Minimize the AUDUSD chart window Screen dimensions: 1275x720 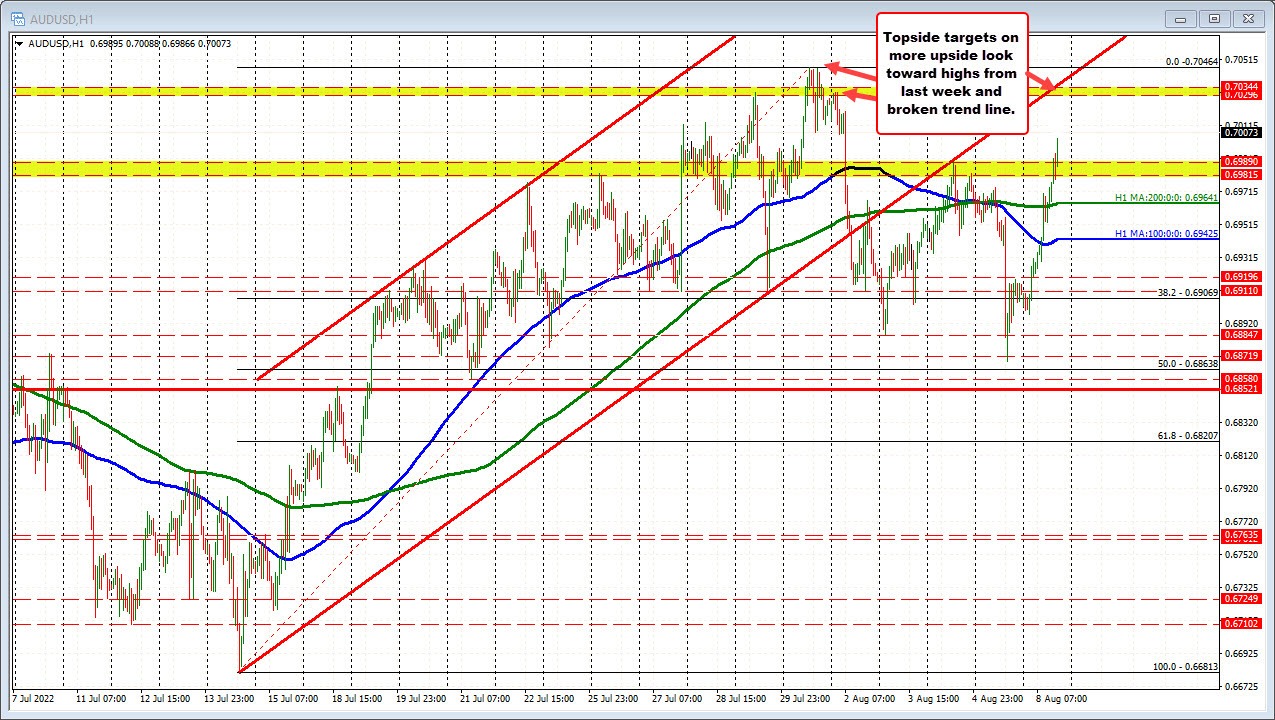(x=1185, y=18)
